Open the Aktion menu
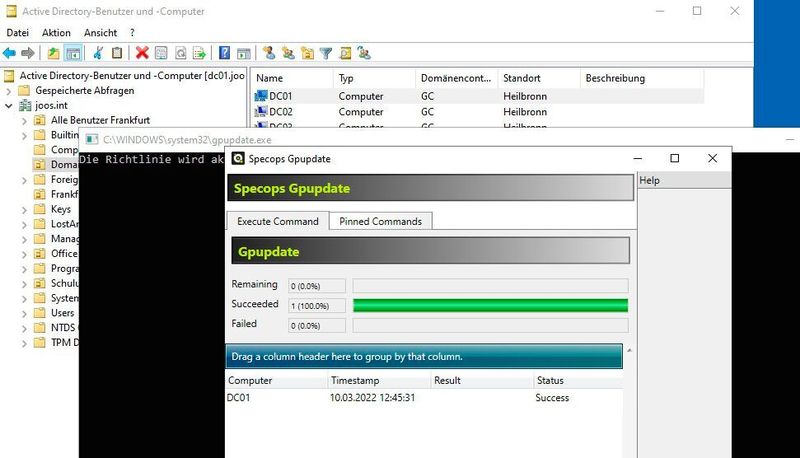 pyautogui.click(x=56, y=33)
